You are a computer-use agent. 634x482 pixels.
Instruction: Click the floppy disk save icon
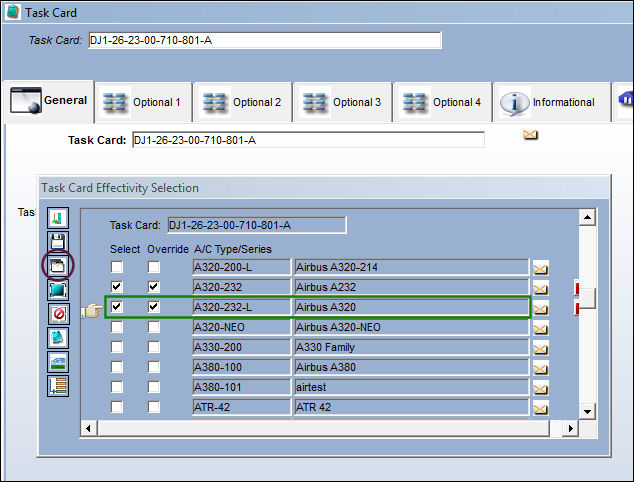[x=58, y=242]
